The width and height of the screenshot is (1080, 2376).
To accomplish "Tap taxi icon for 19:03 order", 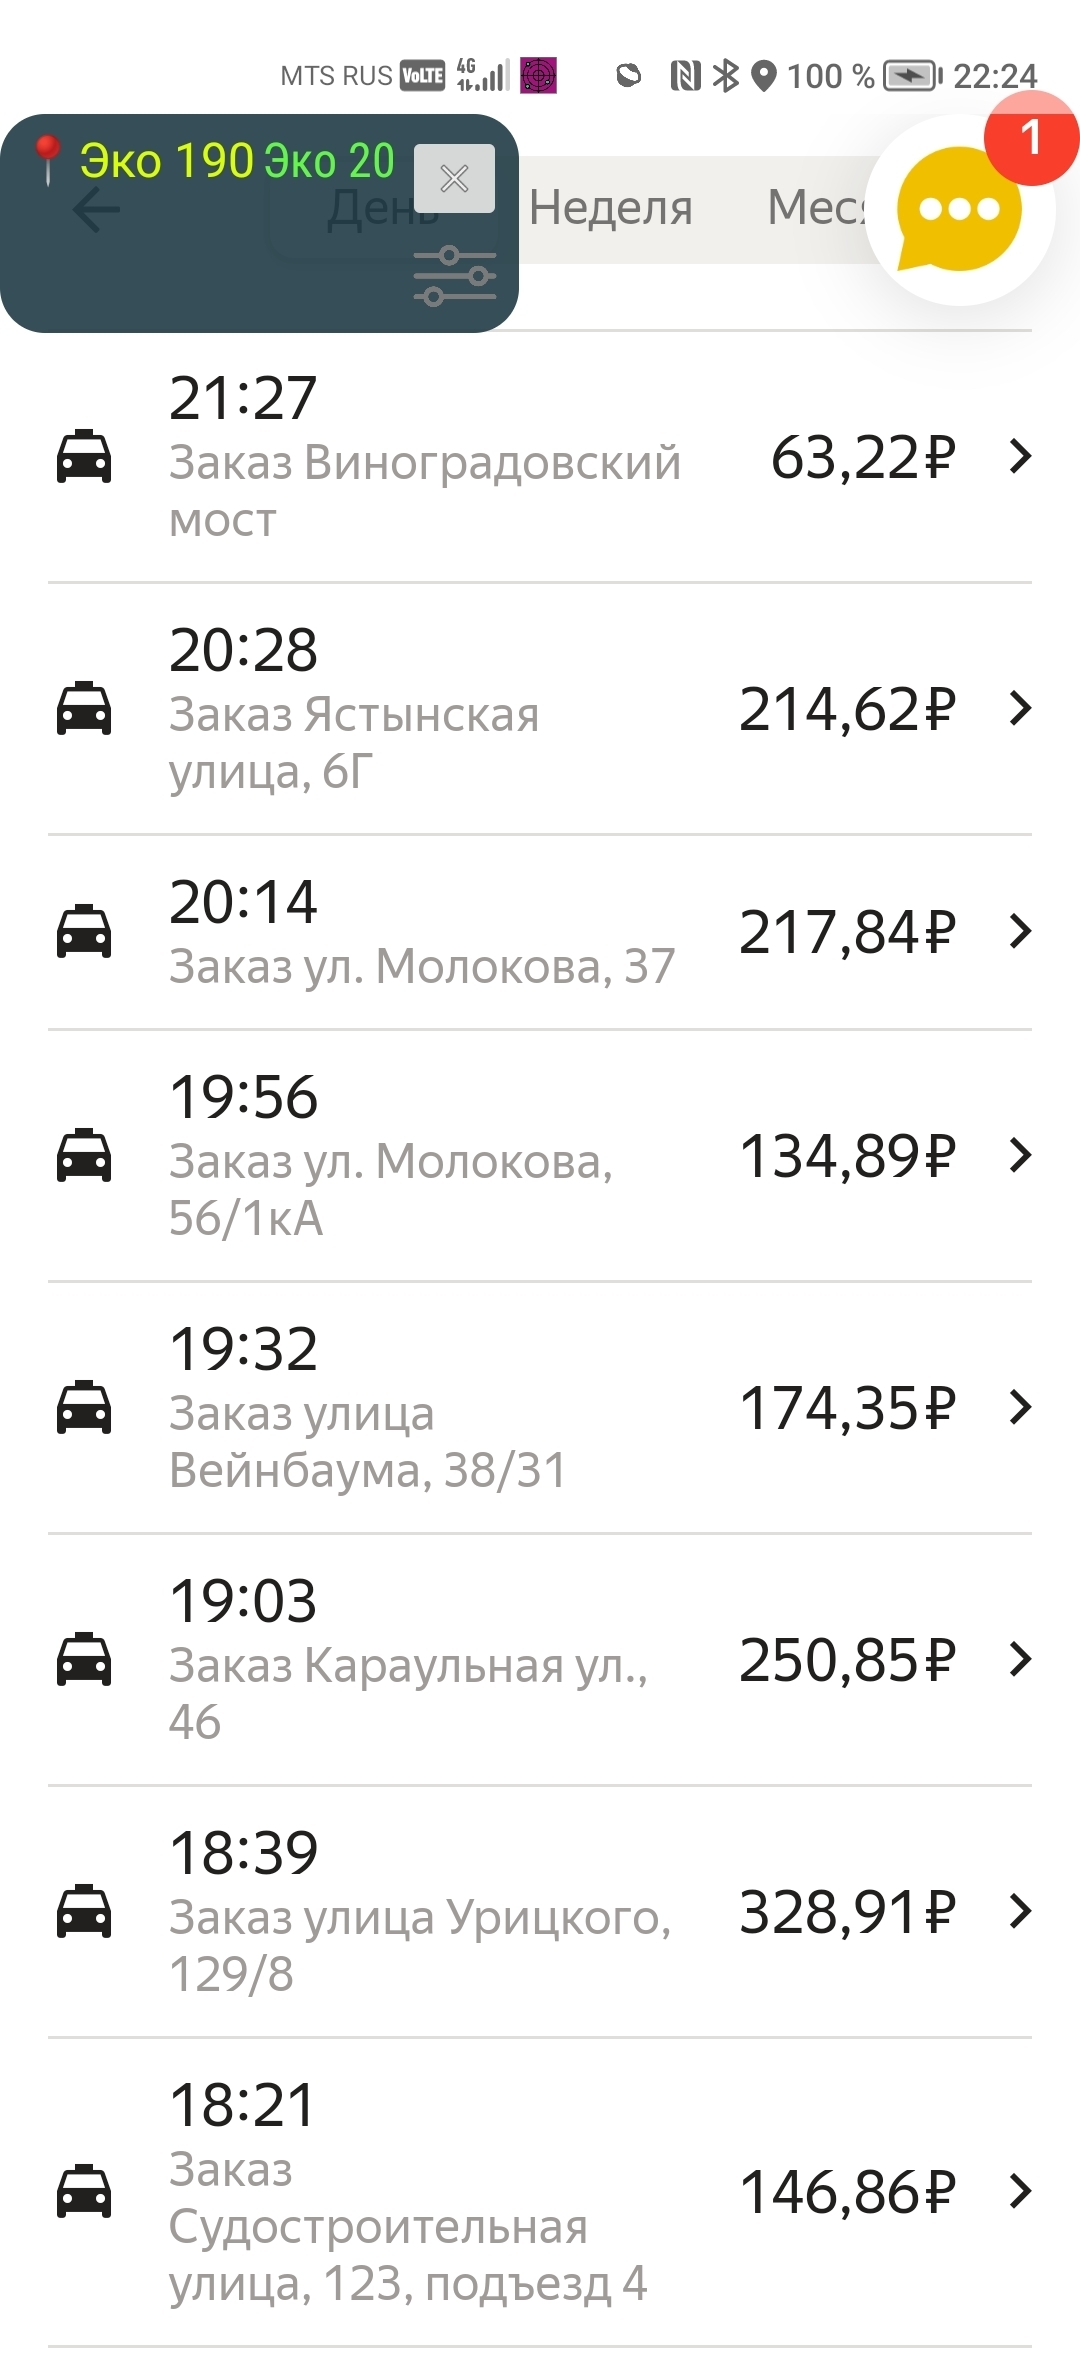I will 84,1659.
